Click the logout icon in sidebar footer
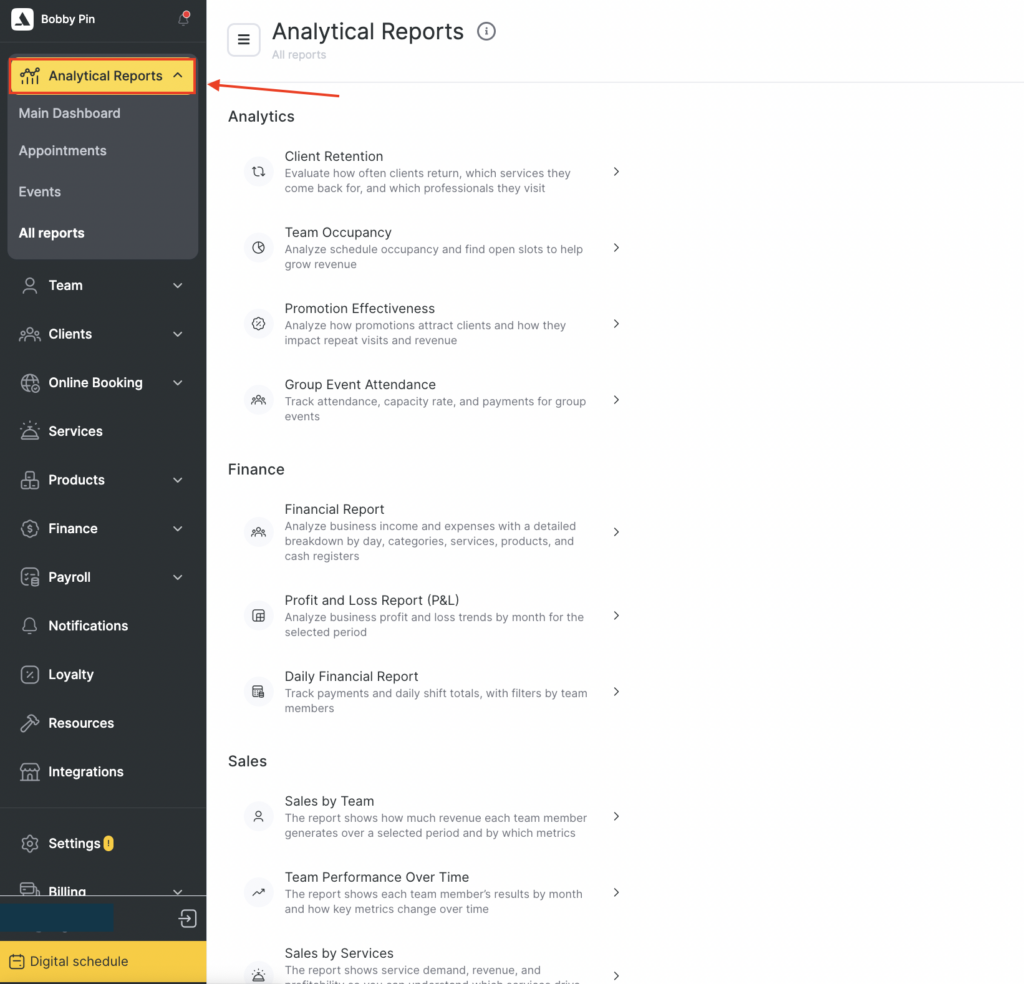 pyautogui.click(x=187, y=918)
